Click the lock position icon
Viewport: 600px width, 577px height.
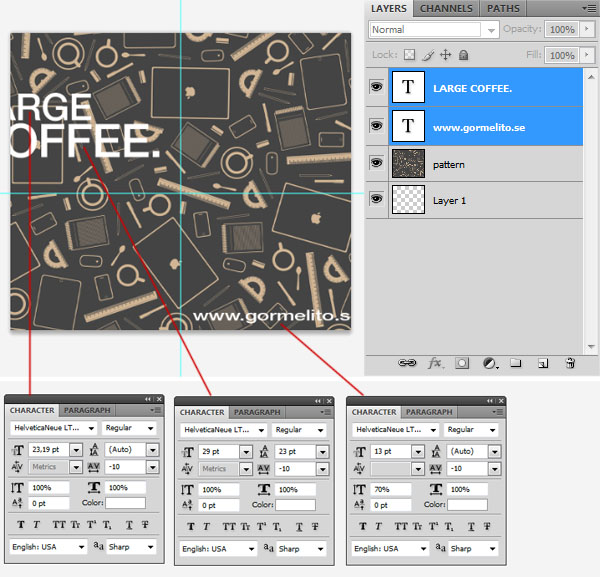coord(446,55)
